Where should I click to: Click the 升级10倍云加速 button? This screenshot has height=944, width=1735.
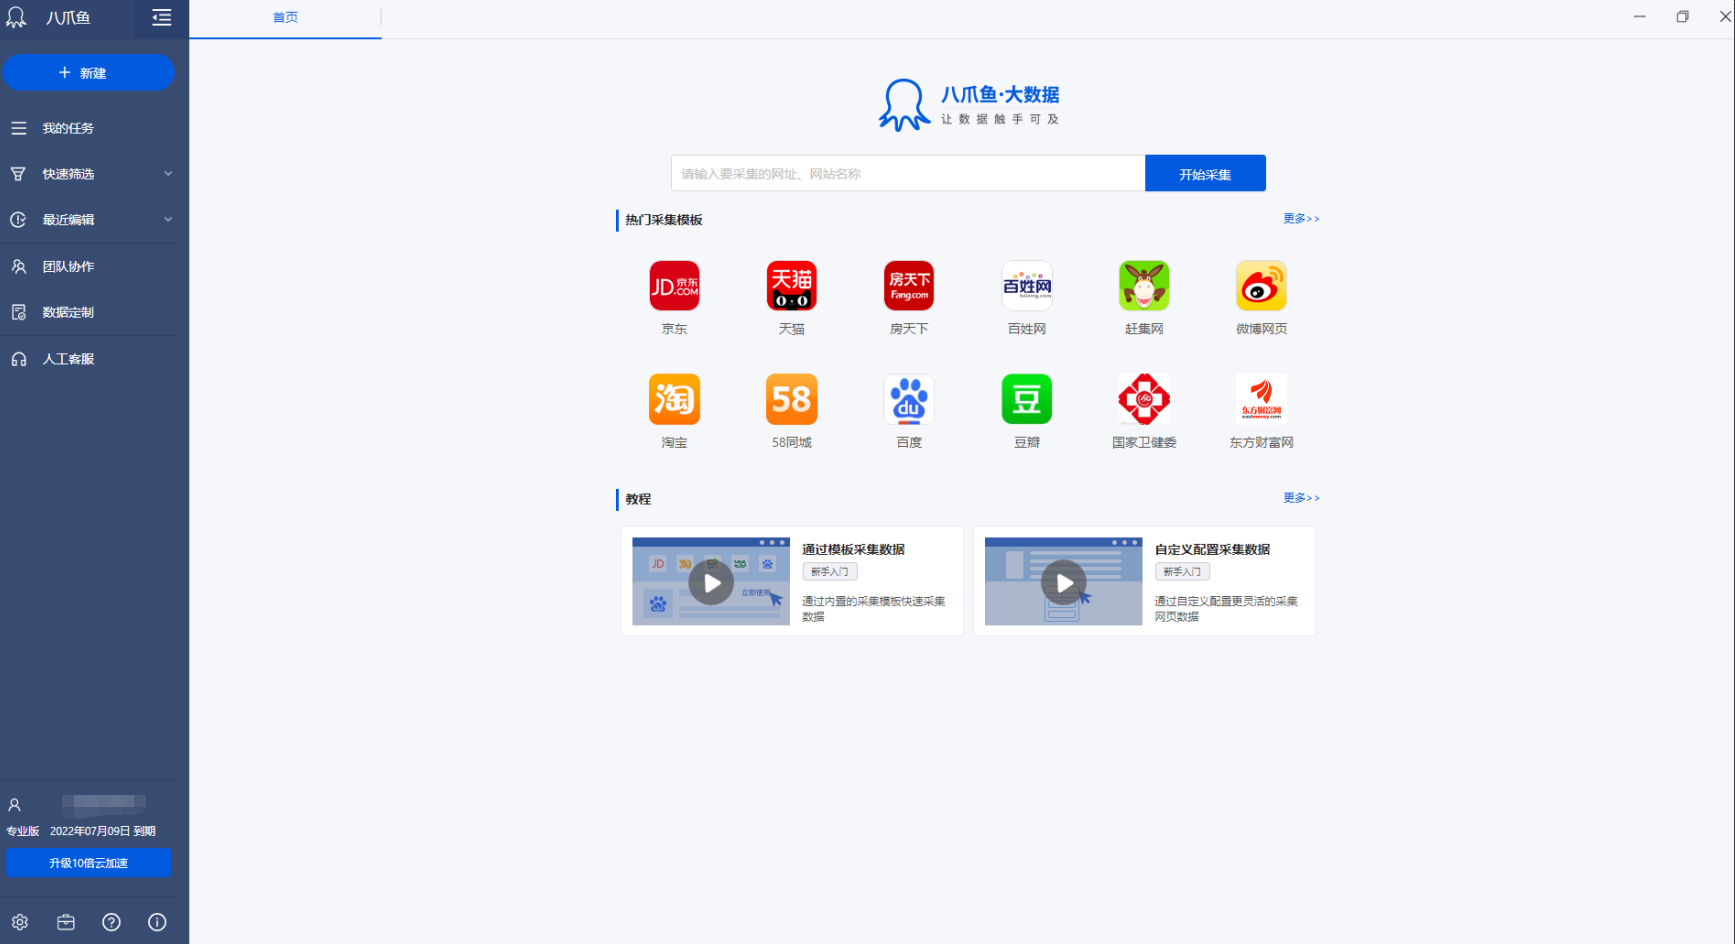click(89, 863)
